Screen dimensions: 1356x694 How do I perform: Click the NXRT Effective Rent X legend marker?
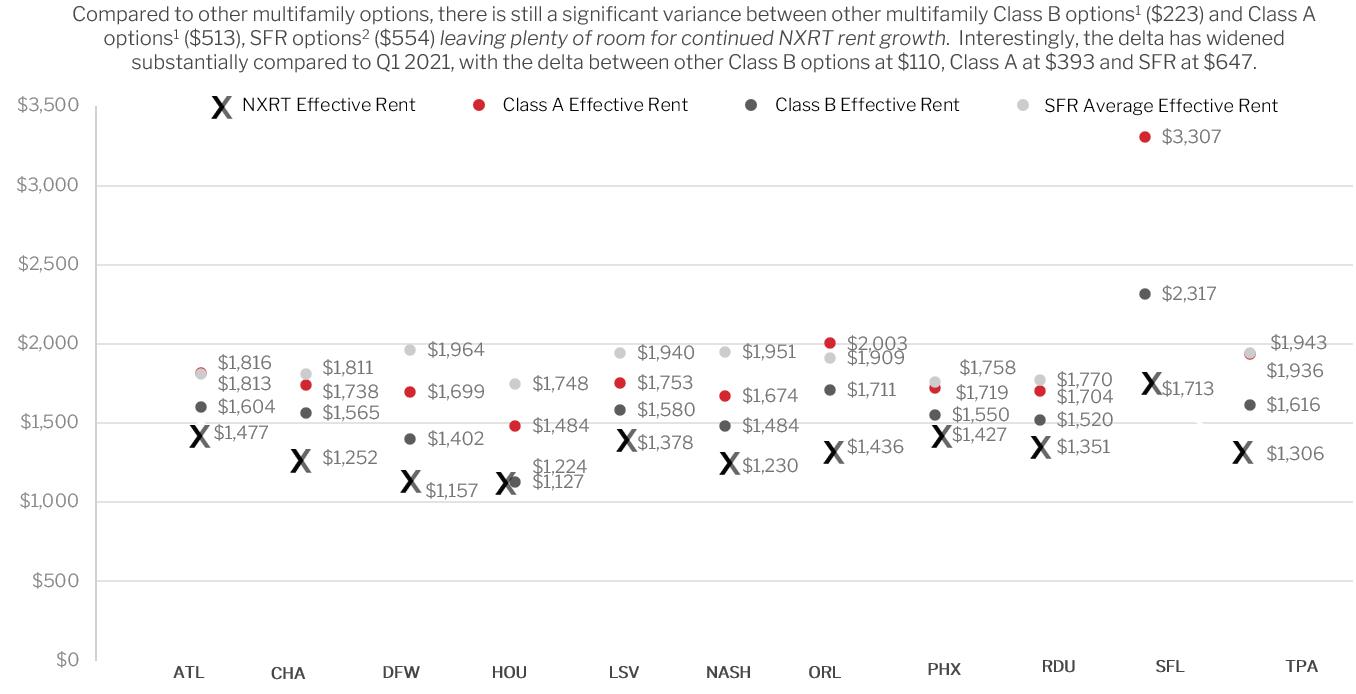pos(222,107)
